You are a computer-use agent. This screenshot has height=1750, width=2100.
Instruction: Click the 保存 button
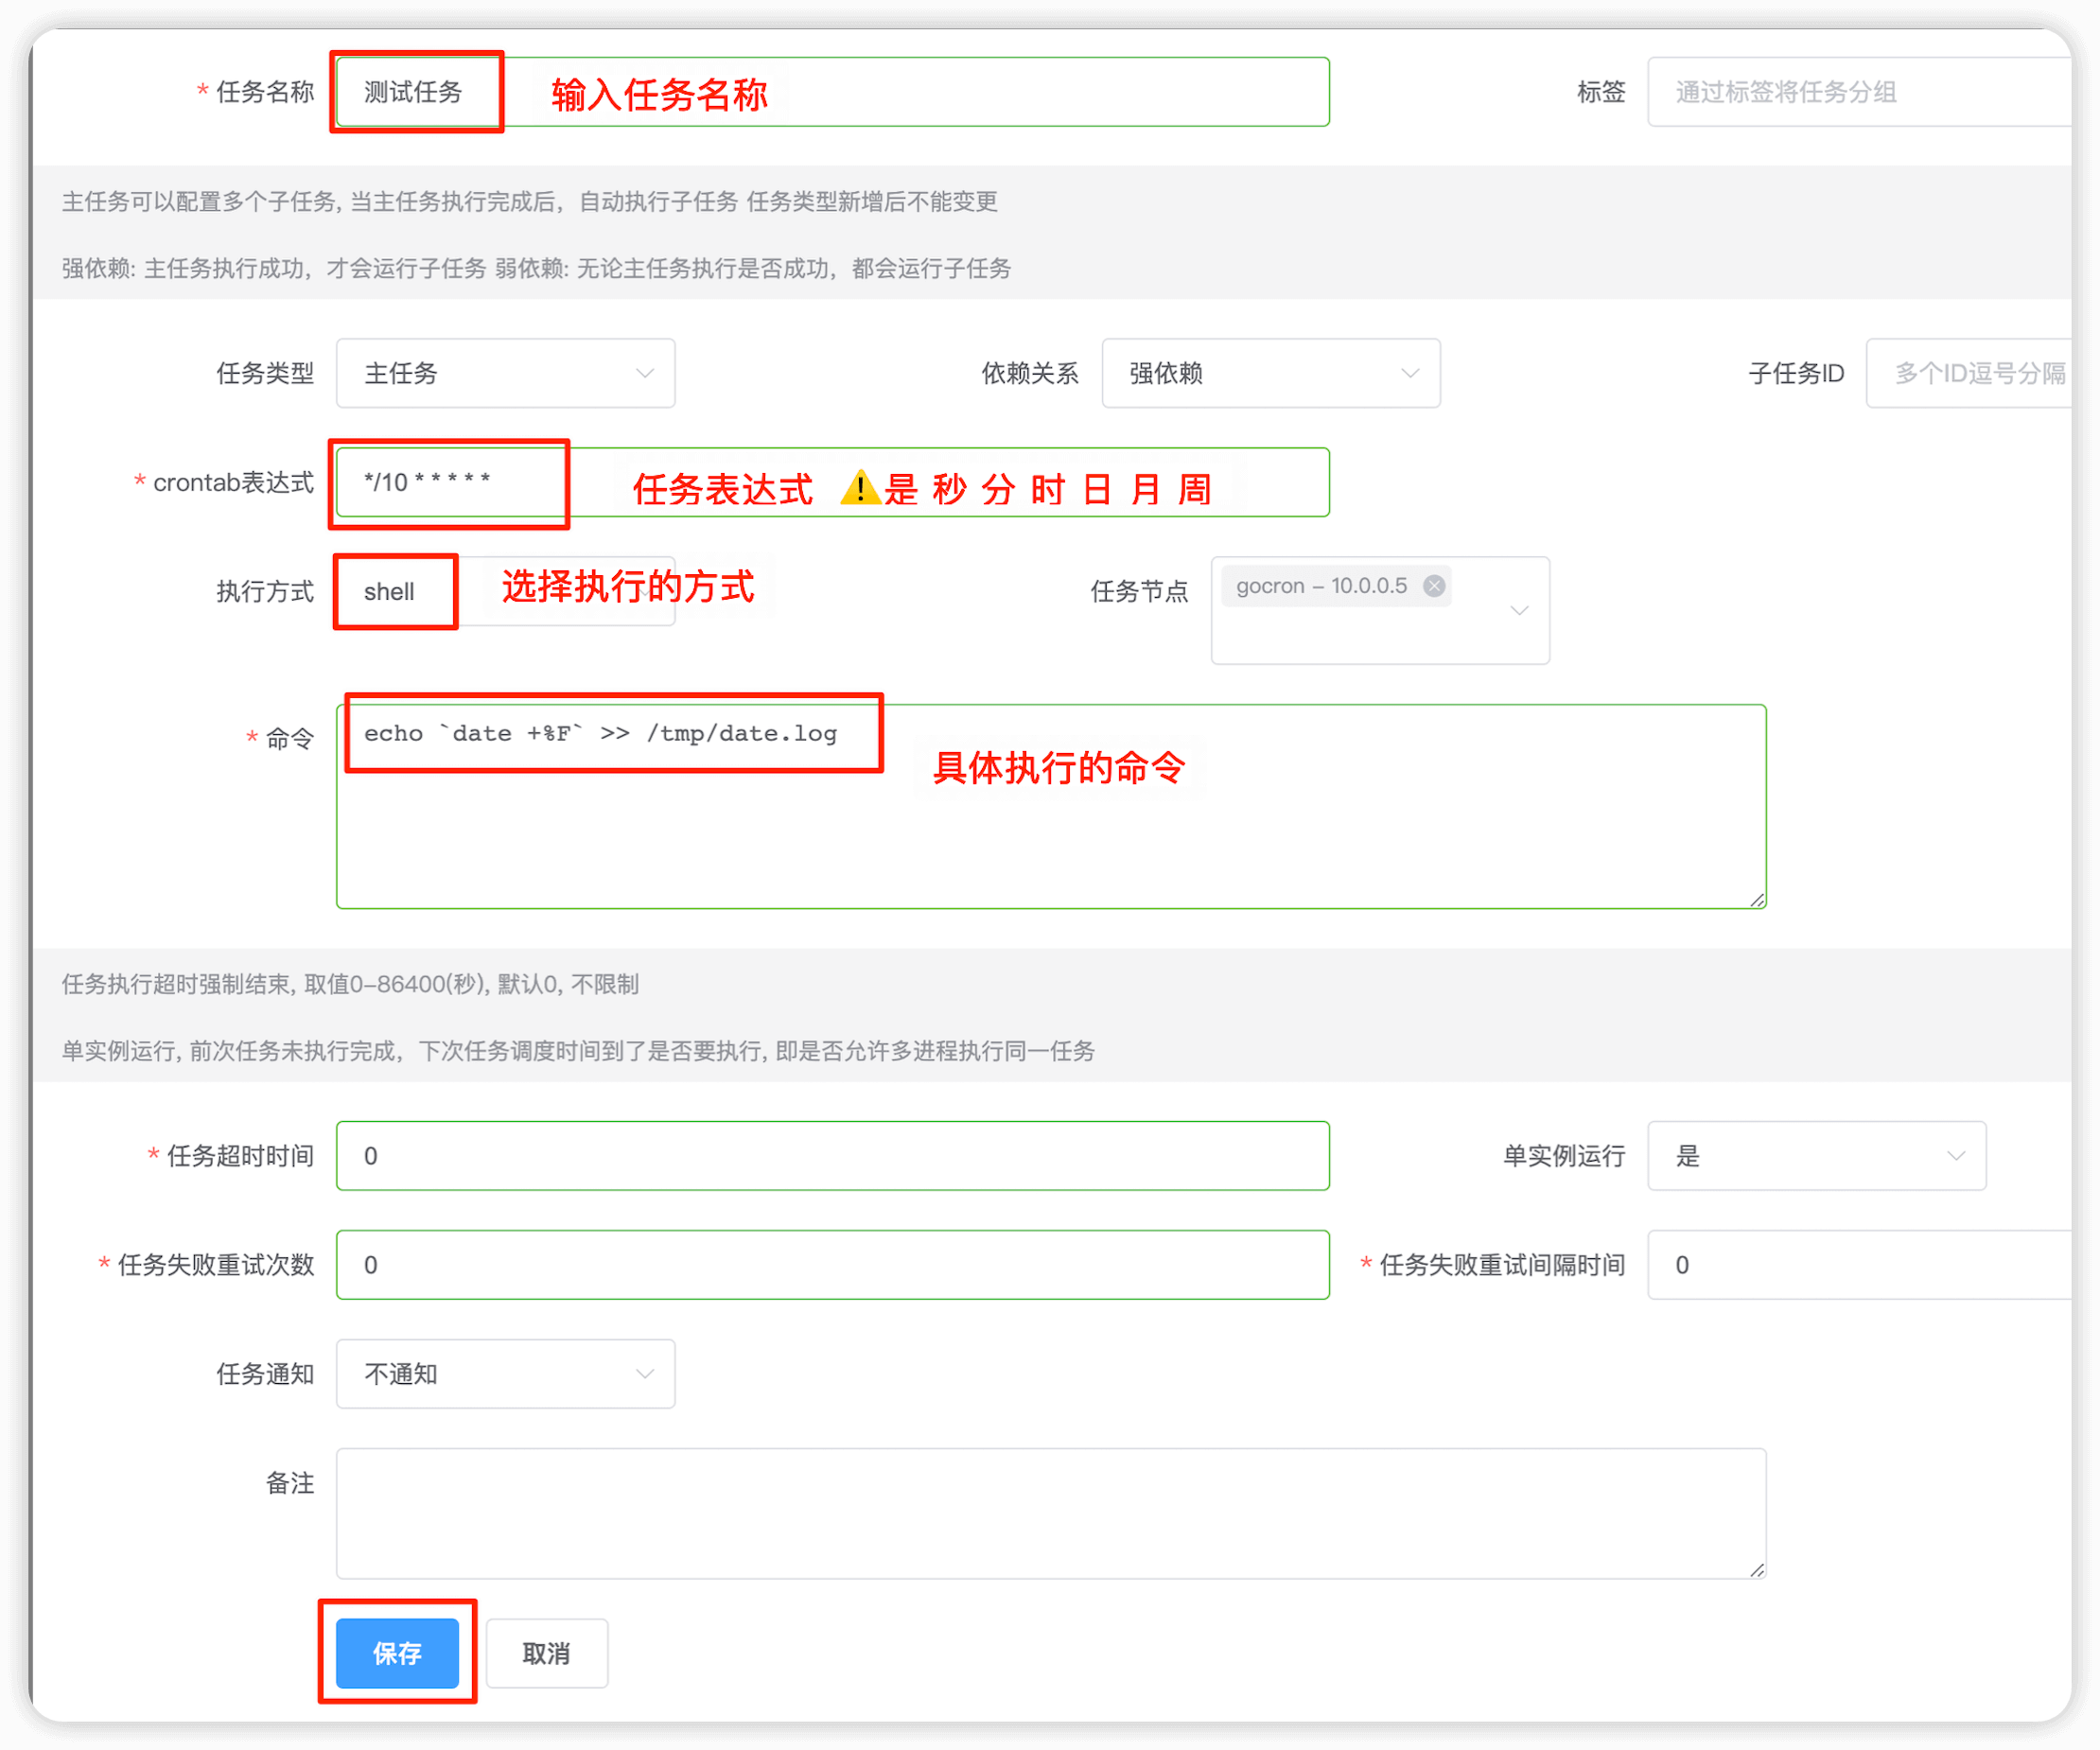[x=397, y=1653]
